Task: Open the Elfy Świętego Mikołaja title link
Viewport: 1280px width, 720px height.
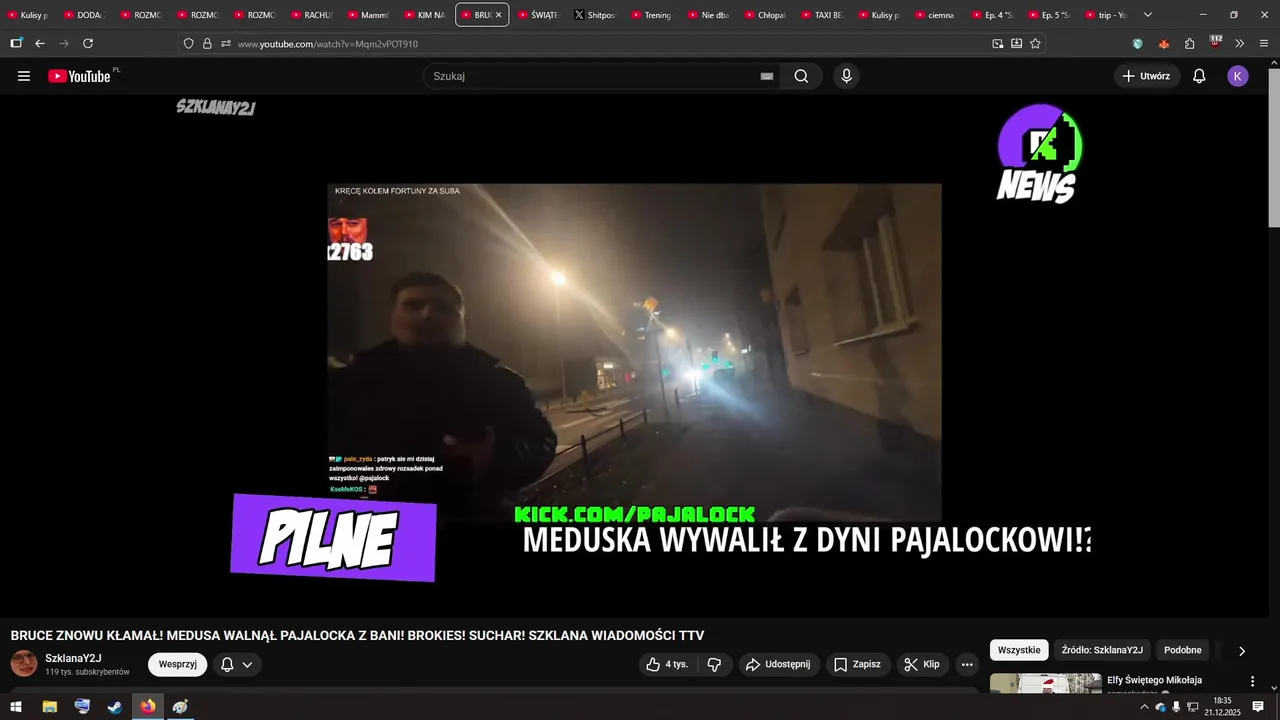Action: point(1154,680)
